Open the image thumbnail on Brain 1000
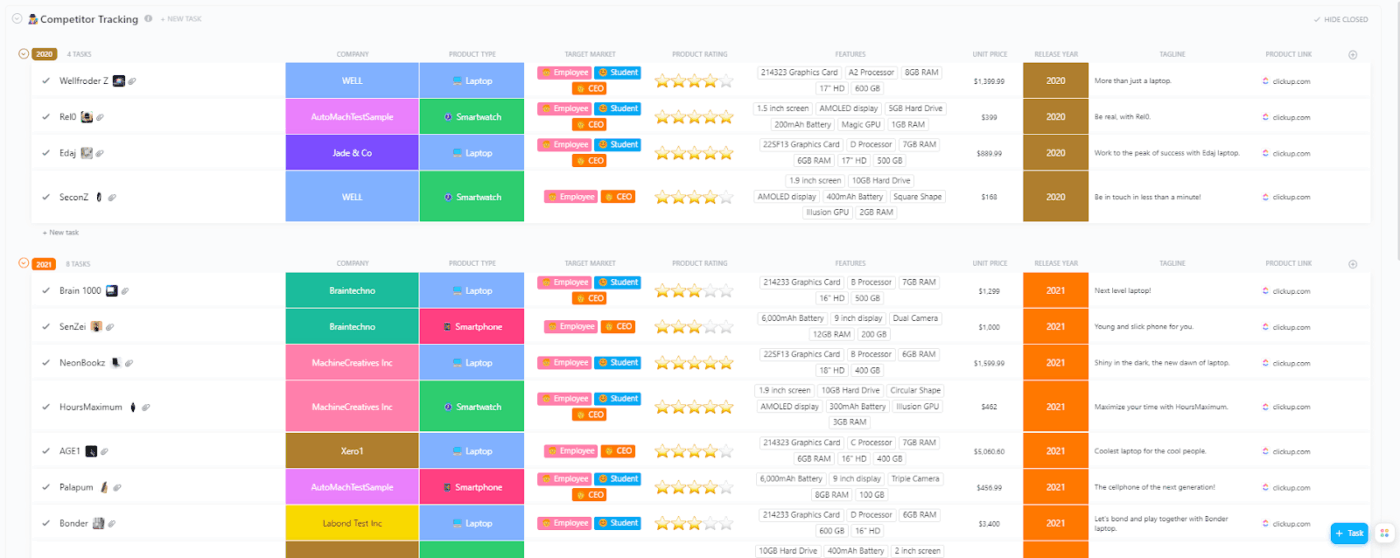Image resolution: width=1400 pixels, height=558 pixels. pyautogui.click(x=112, y=291)
